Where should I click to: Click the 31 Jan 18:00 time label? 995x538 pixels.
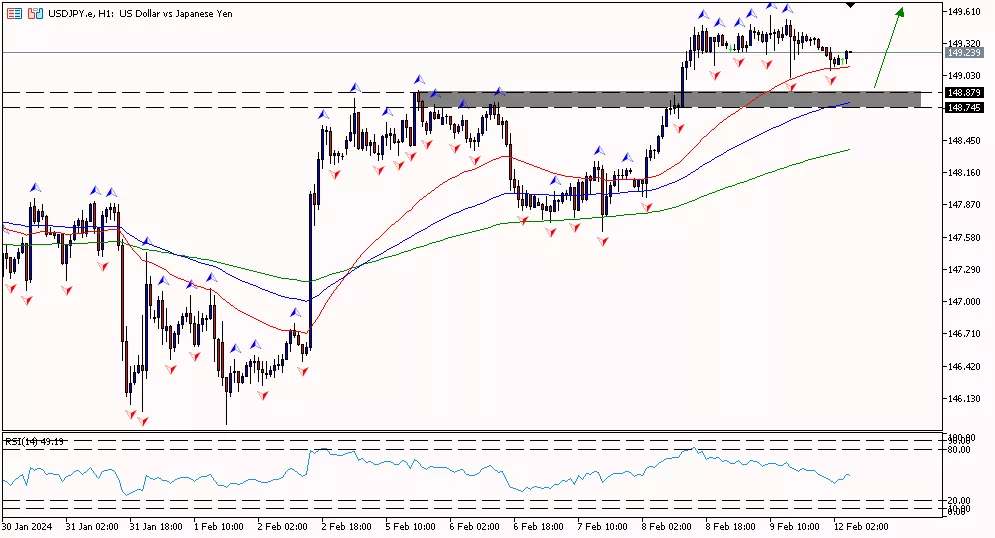click(x=156, y=527)
